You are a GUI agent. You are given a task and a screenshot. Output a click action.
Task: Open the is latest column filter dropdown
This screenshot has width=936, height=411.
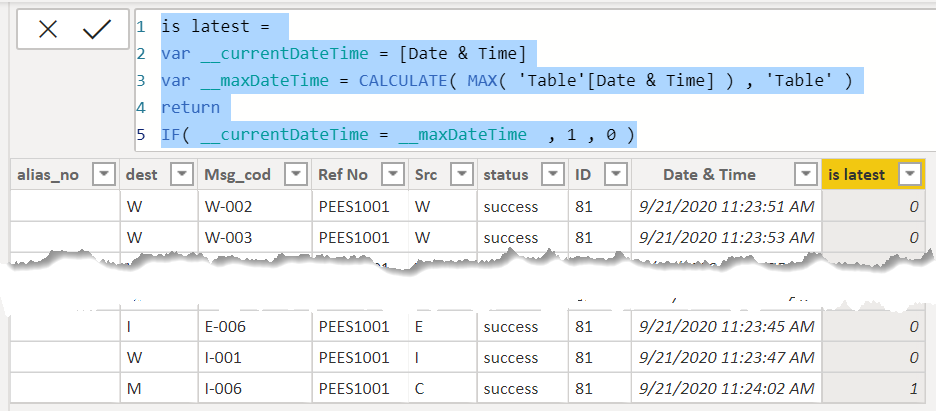tap(910, 175)
